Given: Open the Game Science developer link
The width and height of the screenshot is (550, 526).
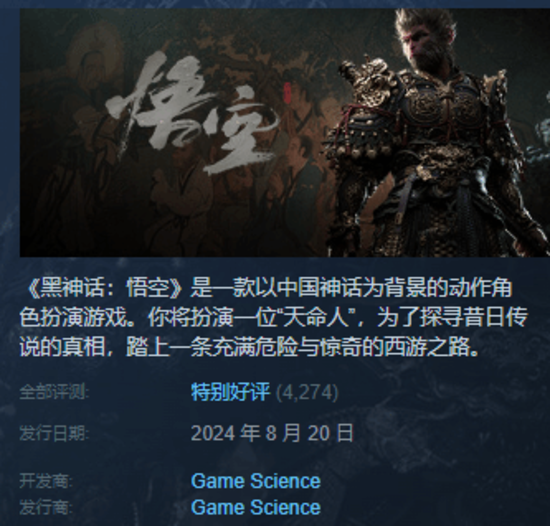Looking at the screenshot, I should click(256, 481).
